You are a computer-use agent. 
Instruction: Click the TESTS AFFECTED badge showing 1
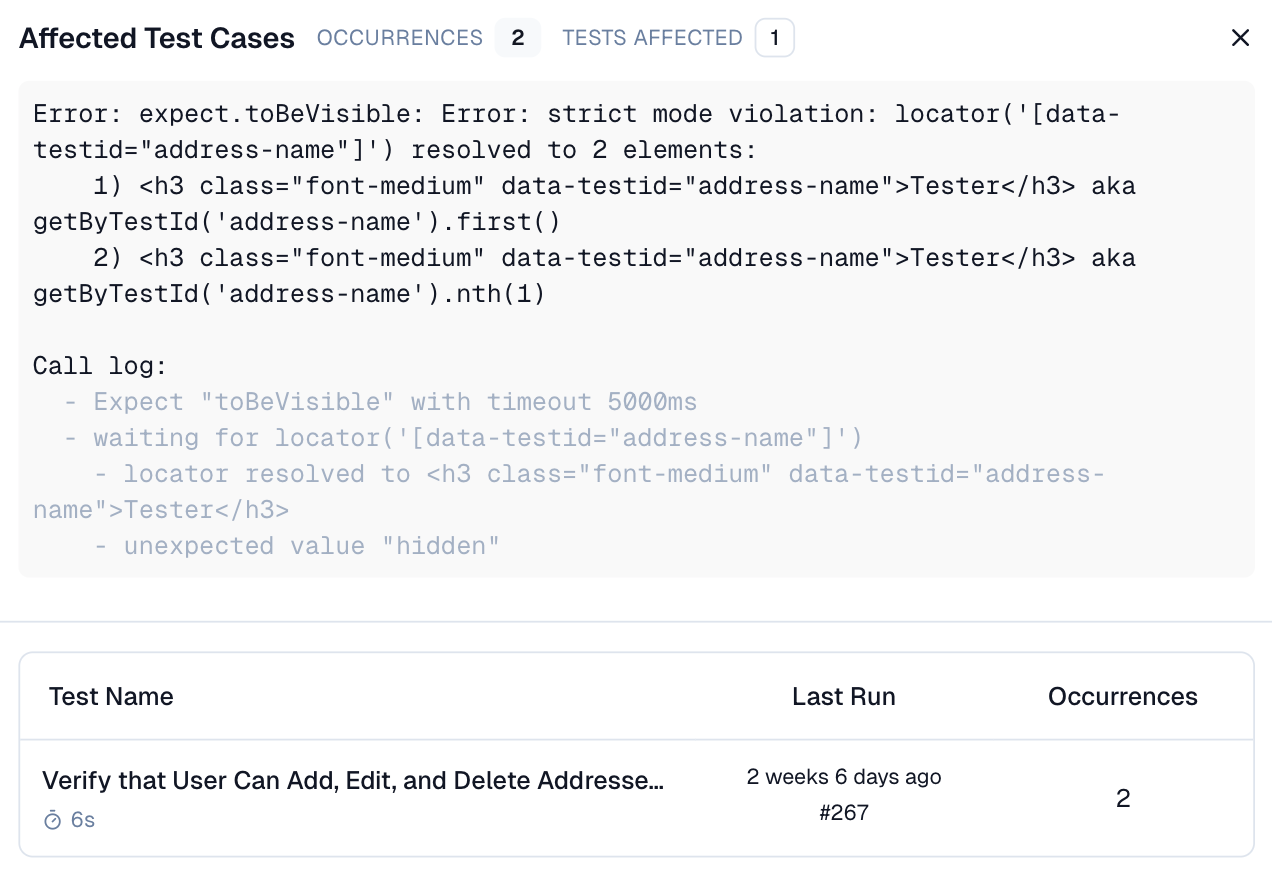[775, 37]
